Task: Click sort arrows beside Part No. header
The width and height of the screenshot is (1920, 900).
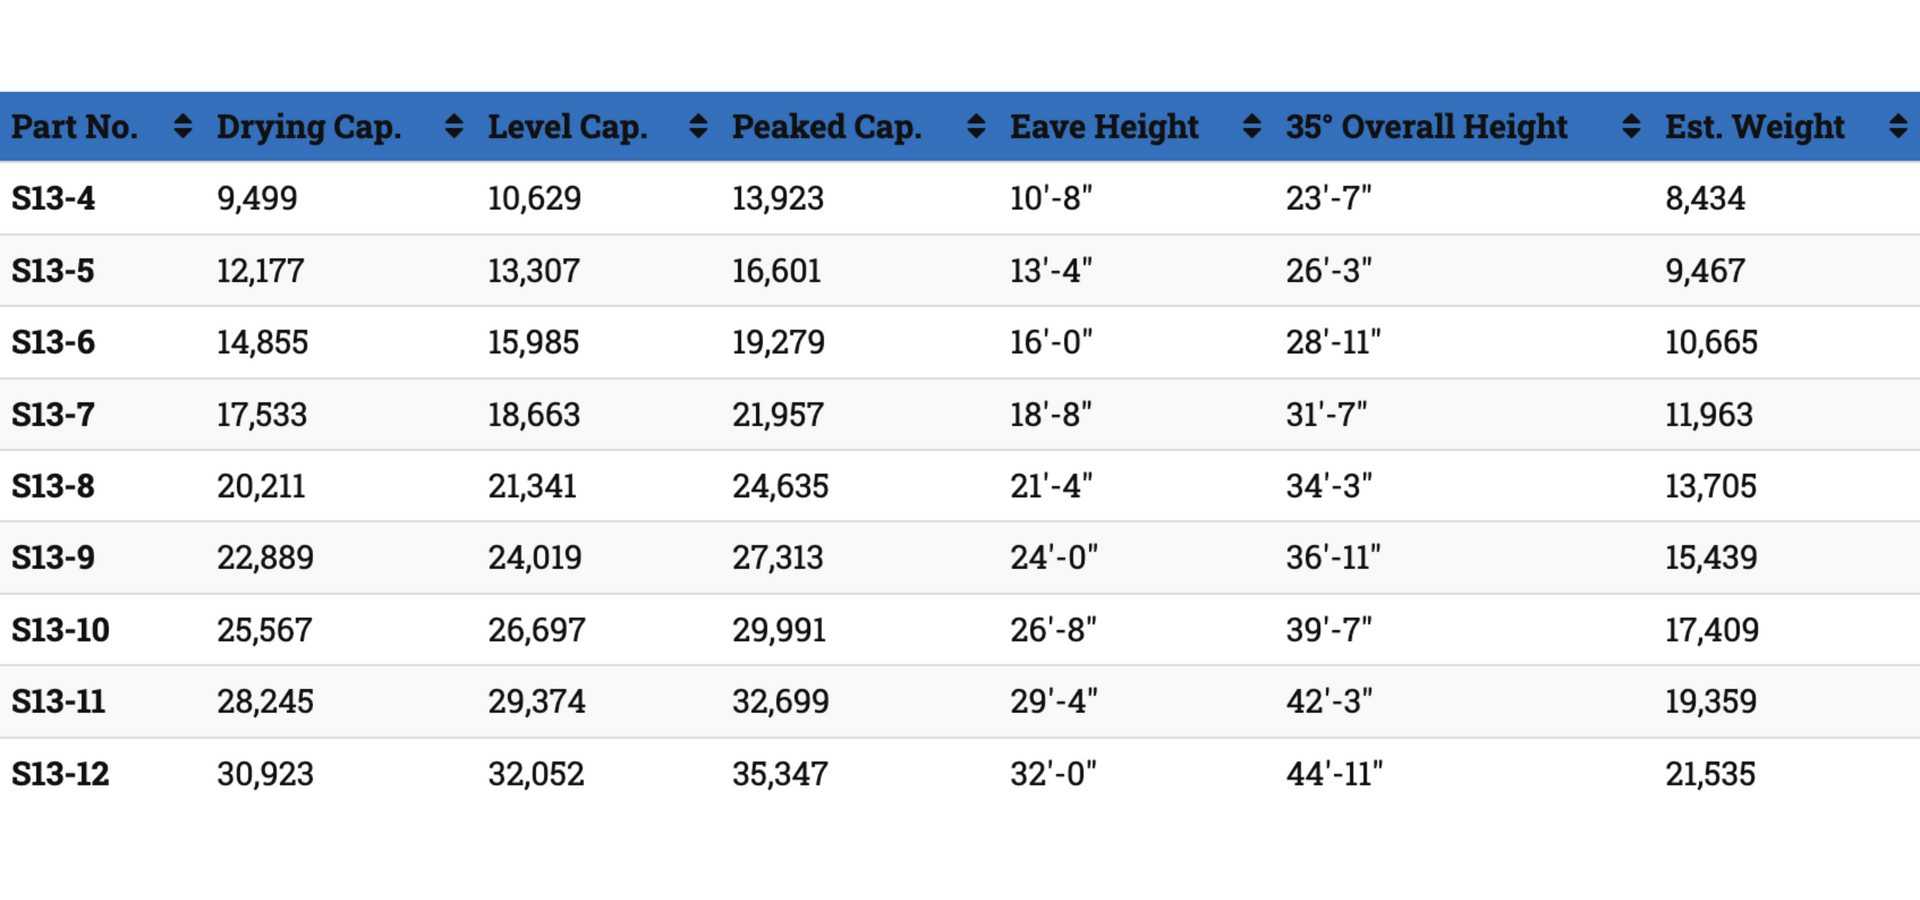Action: tap(182, 126)
